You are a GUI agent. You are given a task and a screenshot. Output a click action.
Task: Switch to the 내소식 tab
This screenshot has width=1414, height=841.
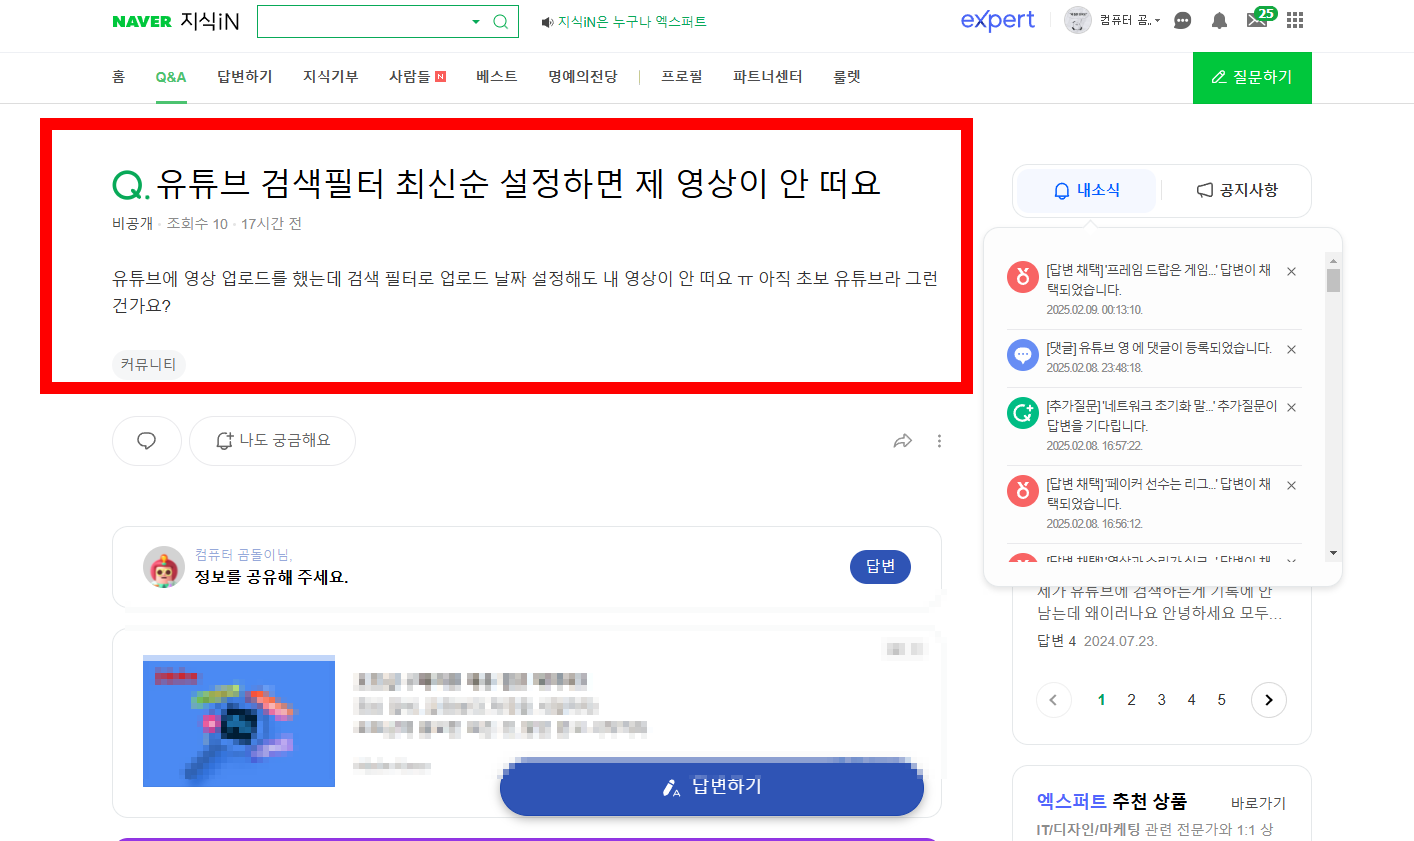[1087, 190]
